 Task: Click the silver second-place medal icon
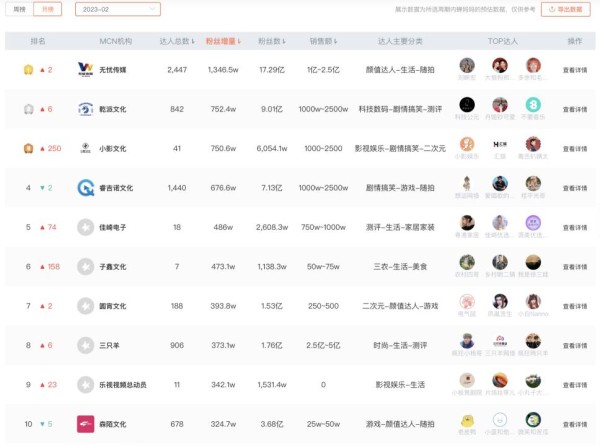[28, 109]
